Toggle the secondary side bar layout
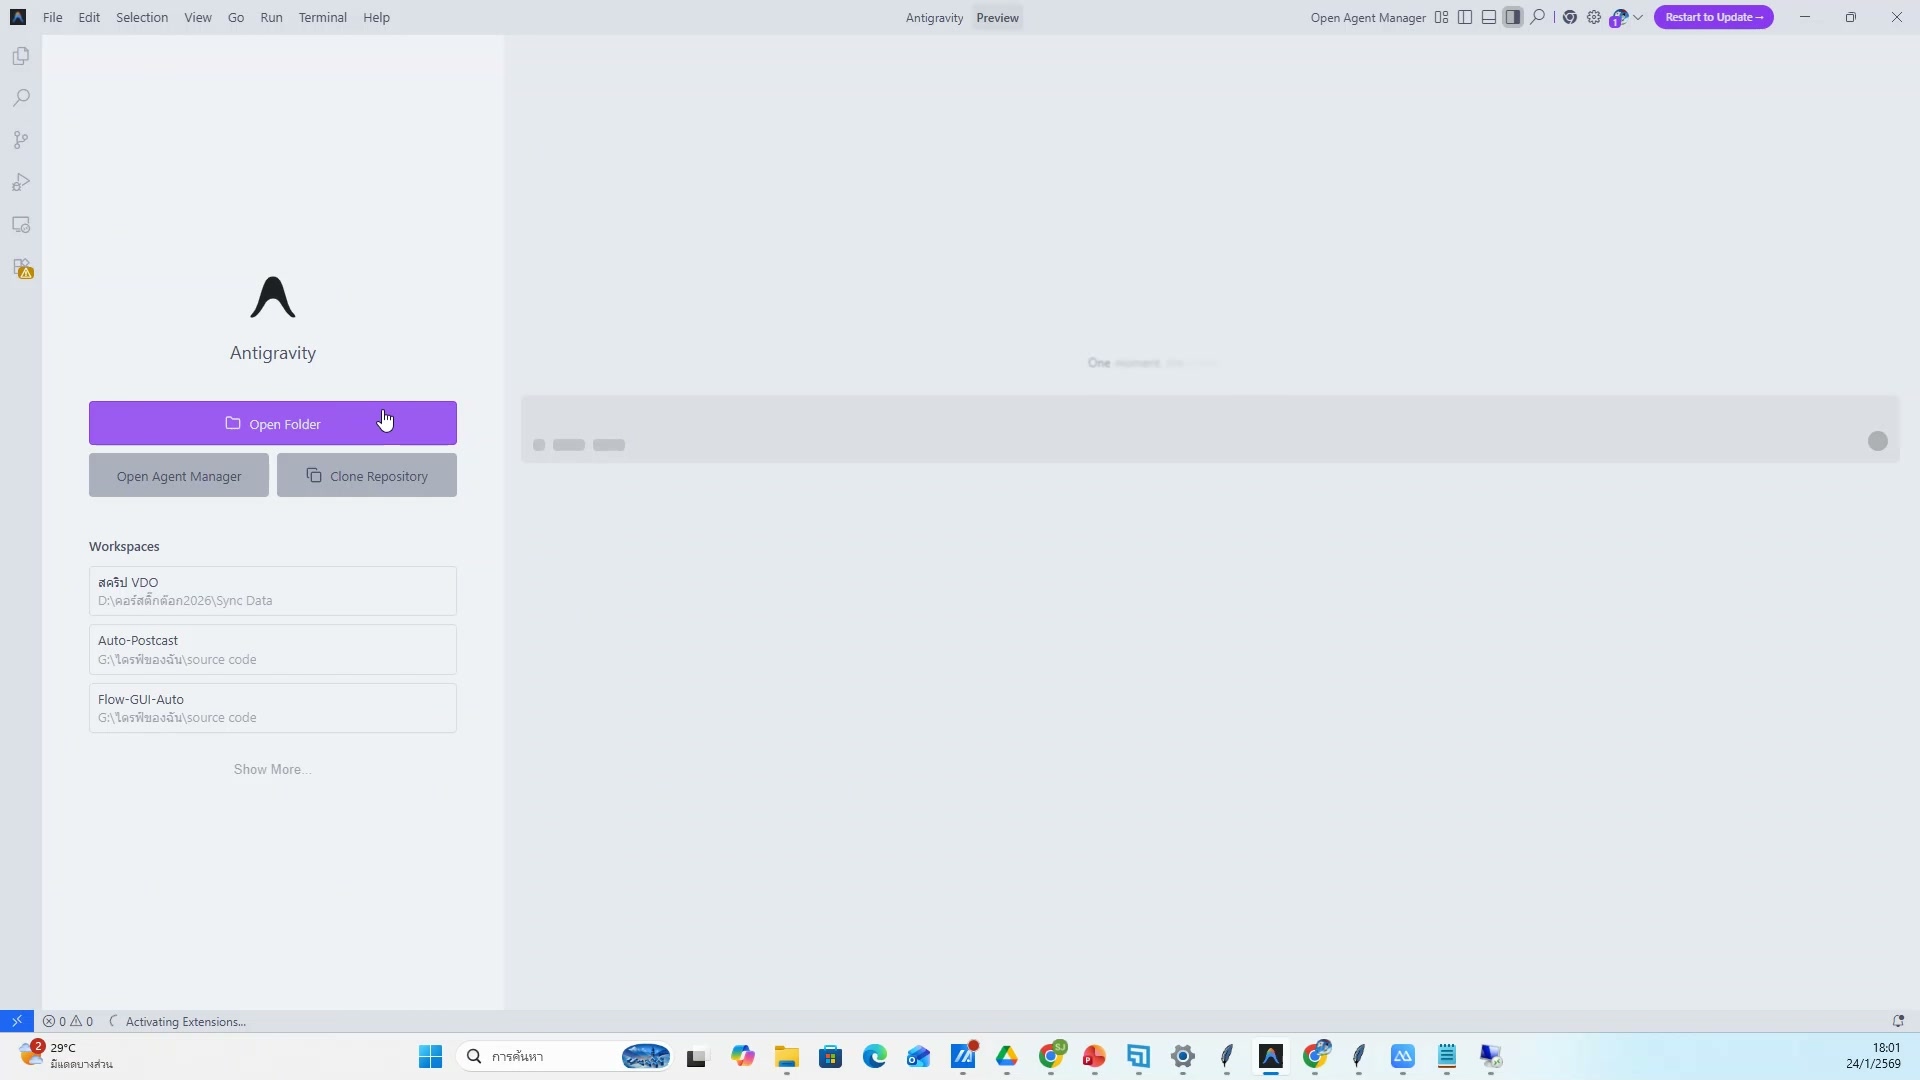1920x1080 pixels. click(1513, 17)
